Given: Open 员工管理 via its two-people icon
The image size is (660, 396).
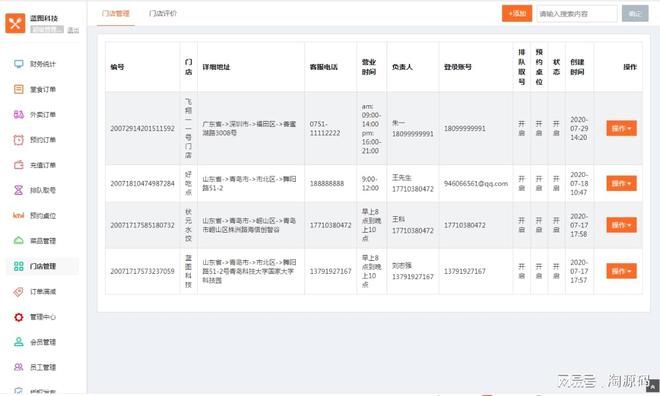Looking at the screenshot, I should [x=19, y=367].
